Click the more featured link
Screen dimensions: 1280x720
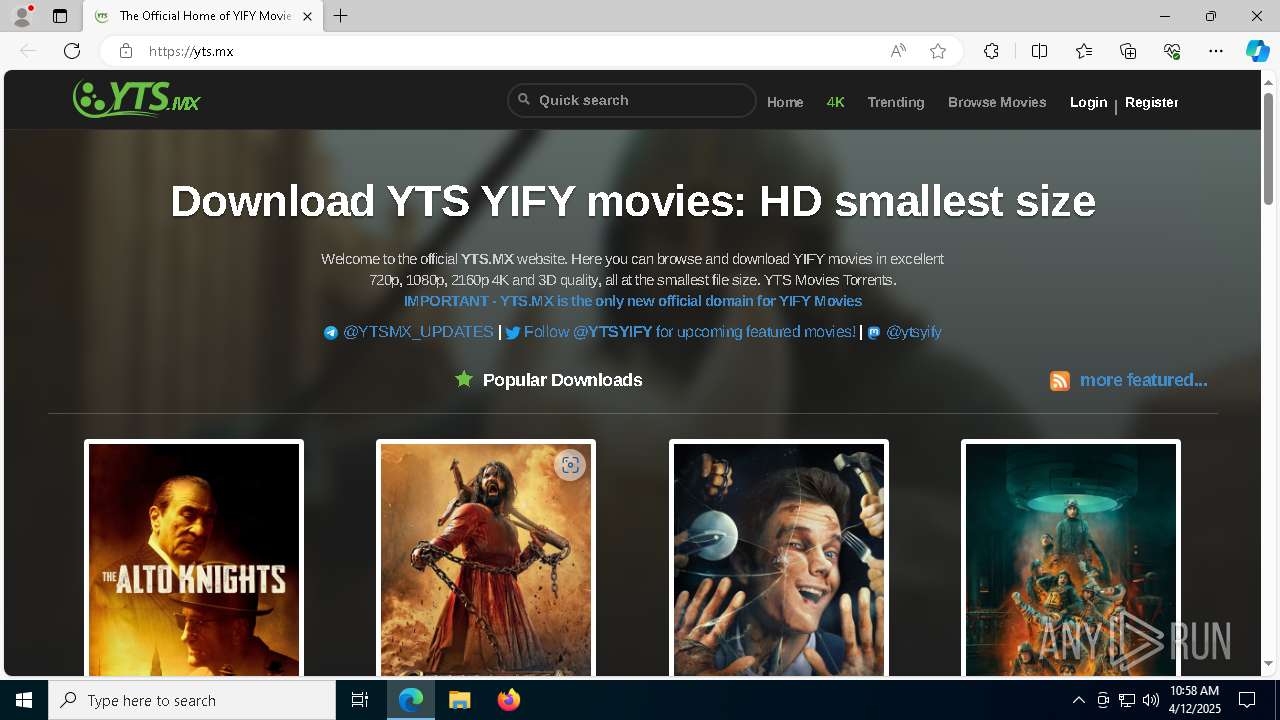click(1143, 380)
